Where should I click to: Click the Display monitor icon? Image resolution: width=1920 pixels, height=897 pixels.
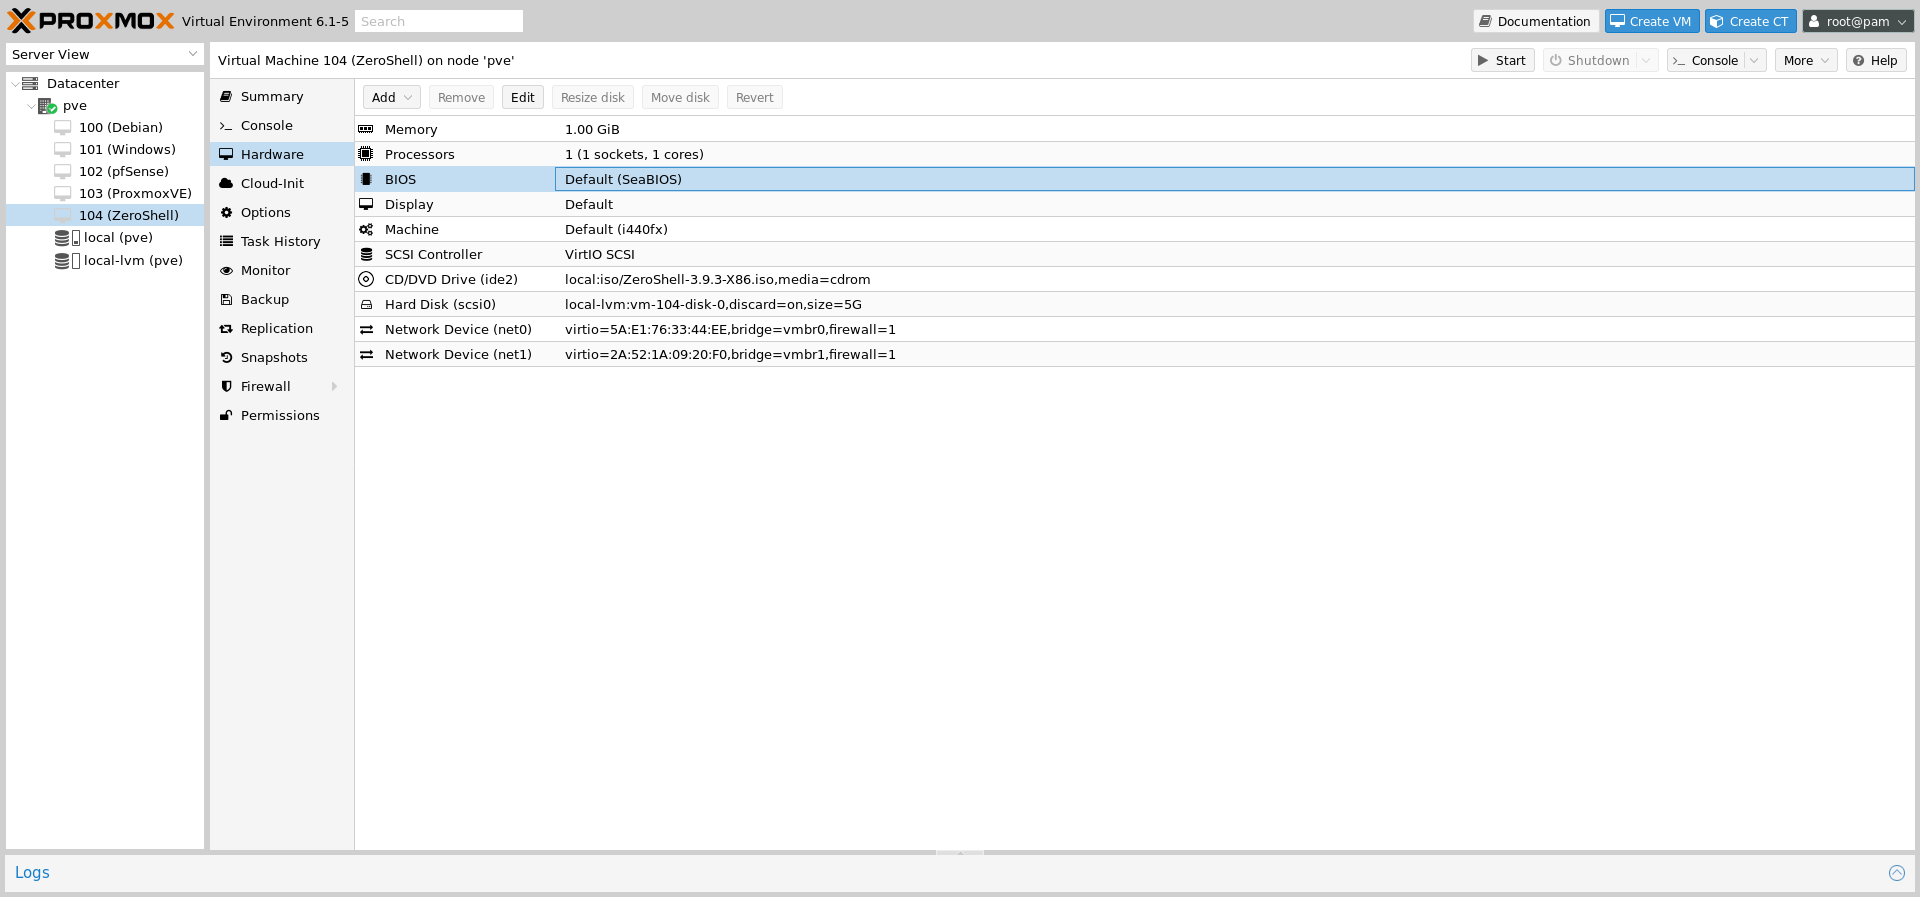point(366,204)
